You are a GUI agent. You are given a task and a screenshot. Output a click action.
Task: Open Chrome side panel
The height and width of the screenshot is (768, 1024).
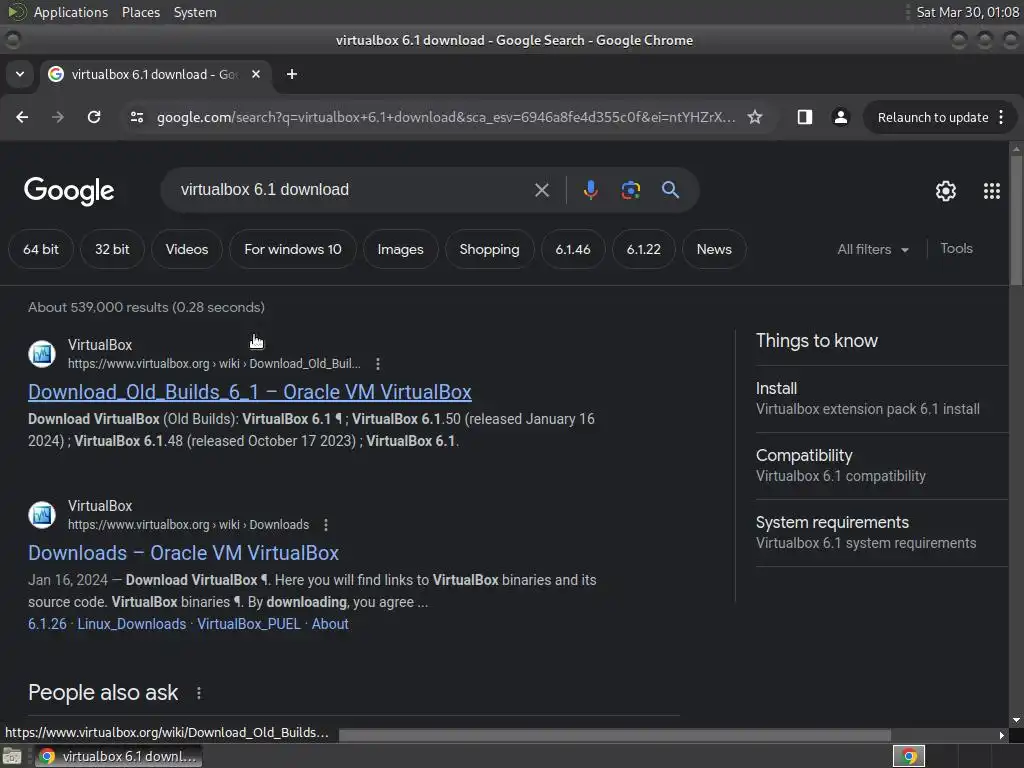coord(805,117)
